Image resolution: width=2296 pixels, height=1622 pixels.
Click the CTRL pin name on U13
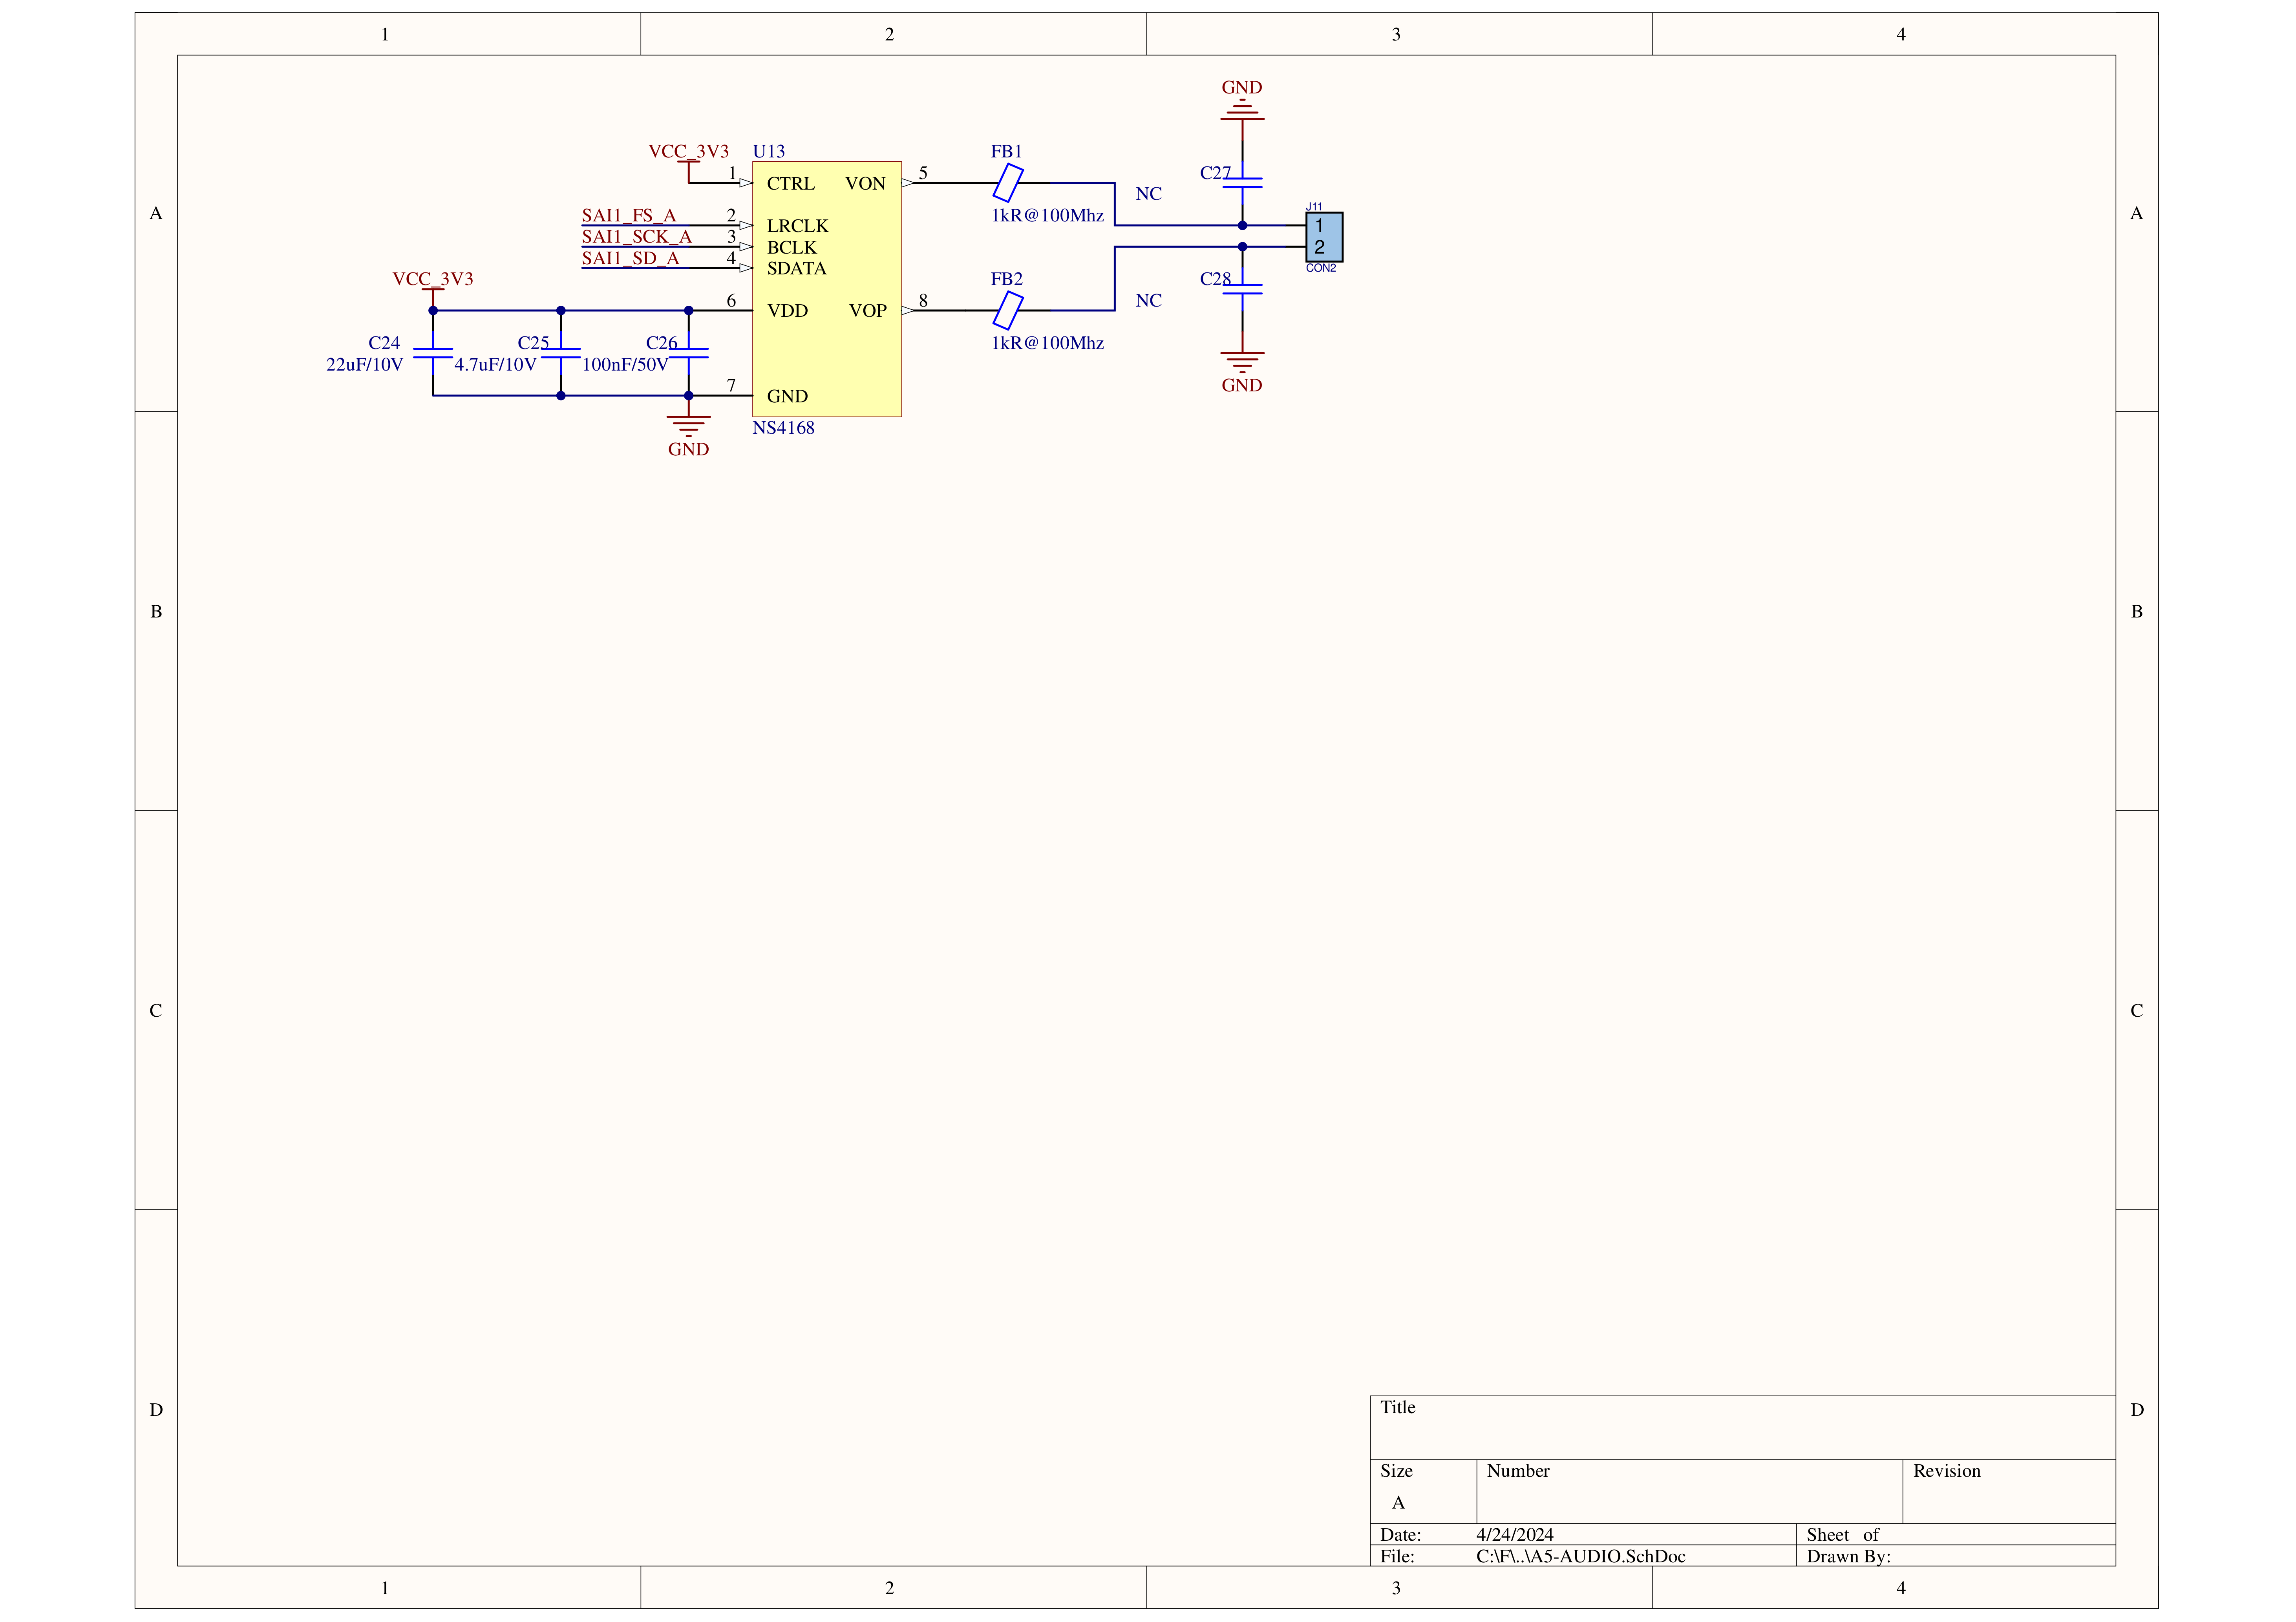coord(791,184)
